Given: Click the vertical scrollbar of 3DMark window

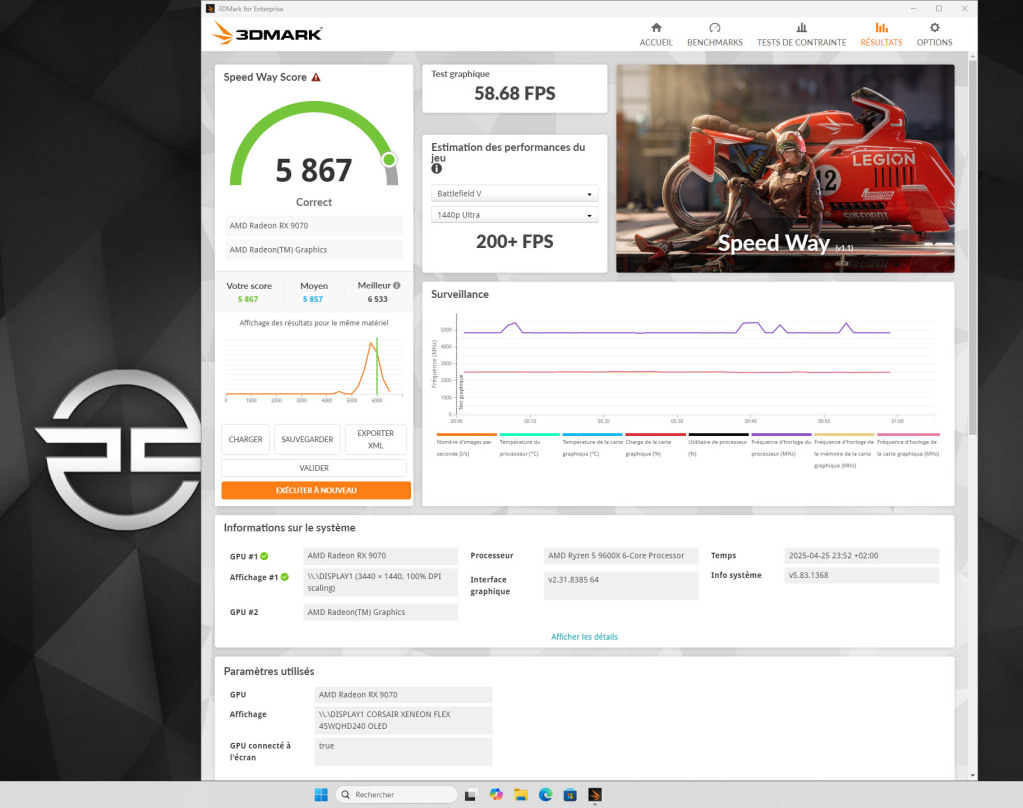Looking at the screenshot, I should tap(972, 248).
